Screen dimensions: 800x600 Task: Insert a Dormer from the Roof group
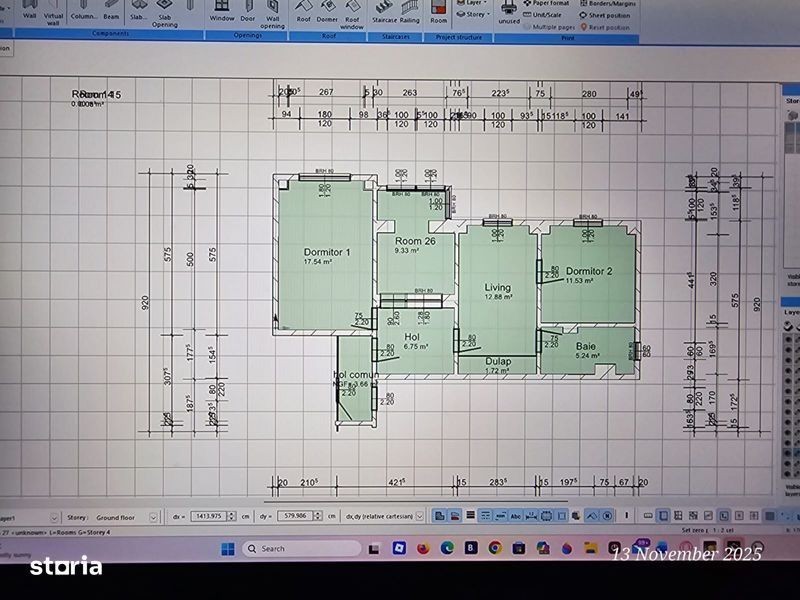(x=327, y=12)
